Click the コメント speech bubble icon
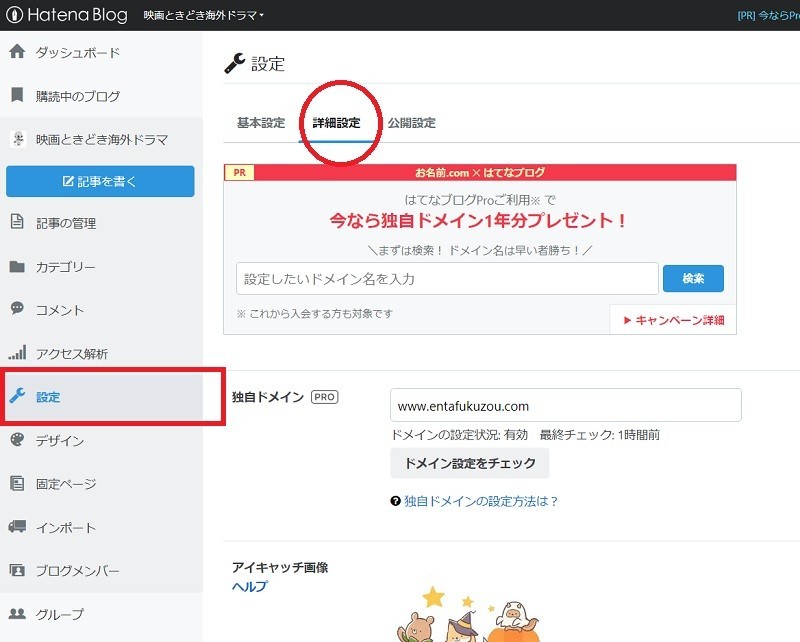 [x=17, y=308]
